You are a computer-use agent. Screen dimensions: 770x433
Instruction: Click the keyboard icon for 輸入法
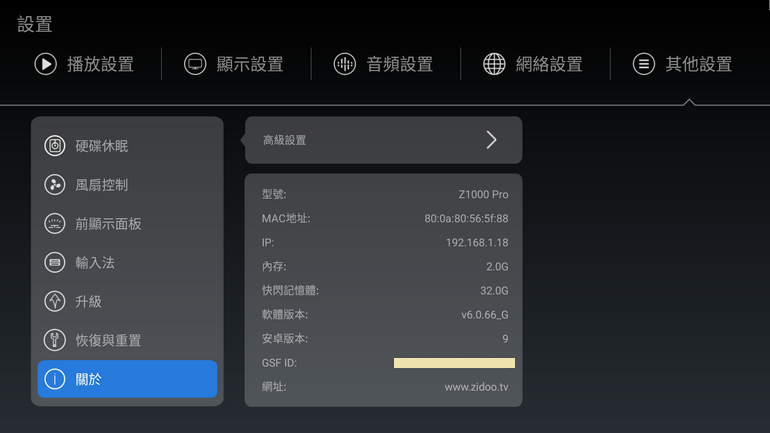click(55, 262)
